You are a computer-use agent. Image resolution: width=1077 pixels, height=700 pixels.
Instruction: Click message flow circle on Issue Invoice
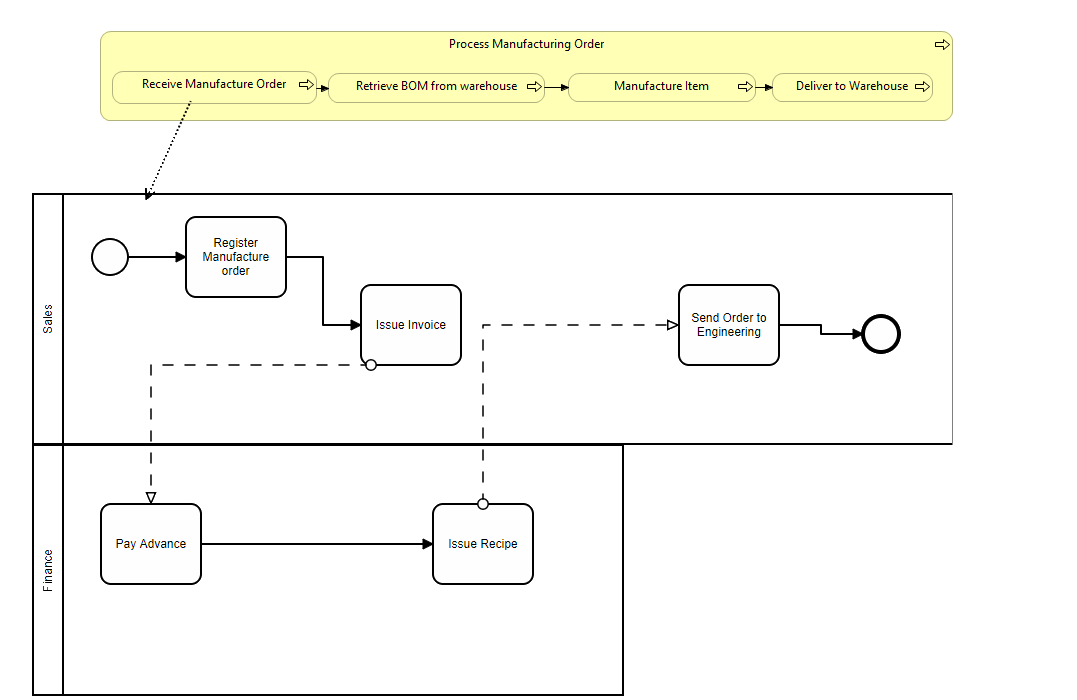(371, 365)
